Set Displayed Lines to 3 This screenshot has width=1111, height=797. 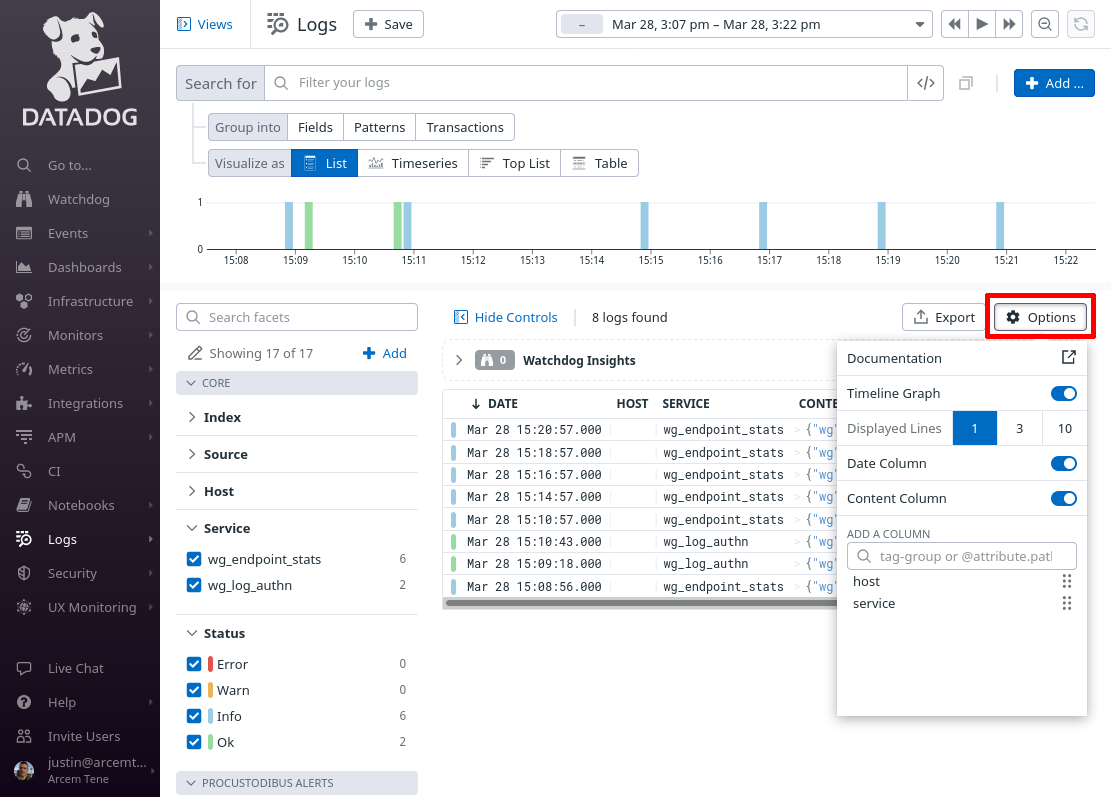click(1019, 428)
